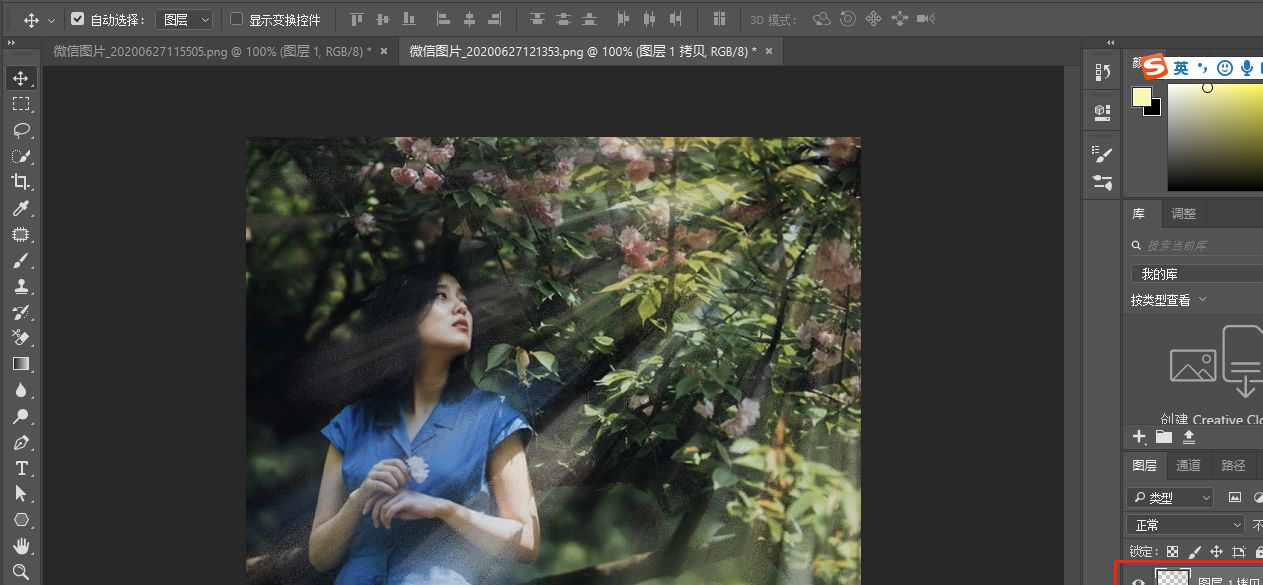Select the Horizontal Type tool
The width and height of the screenshot is (1263, 585).
tap(21, 468)
